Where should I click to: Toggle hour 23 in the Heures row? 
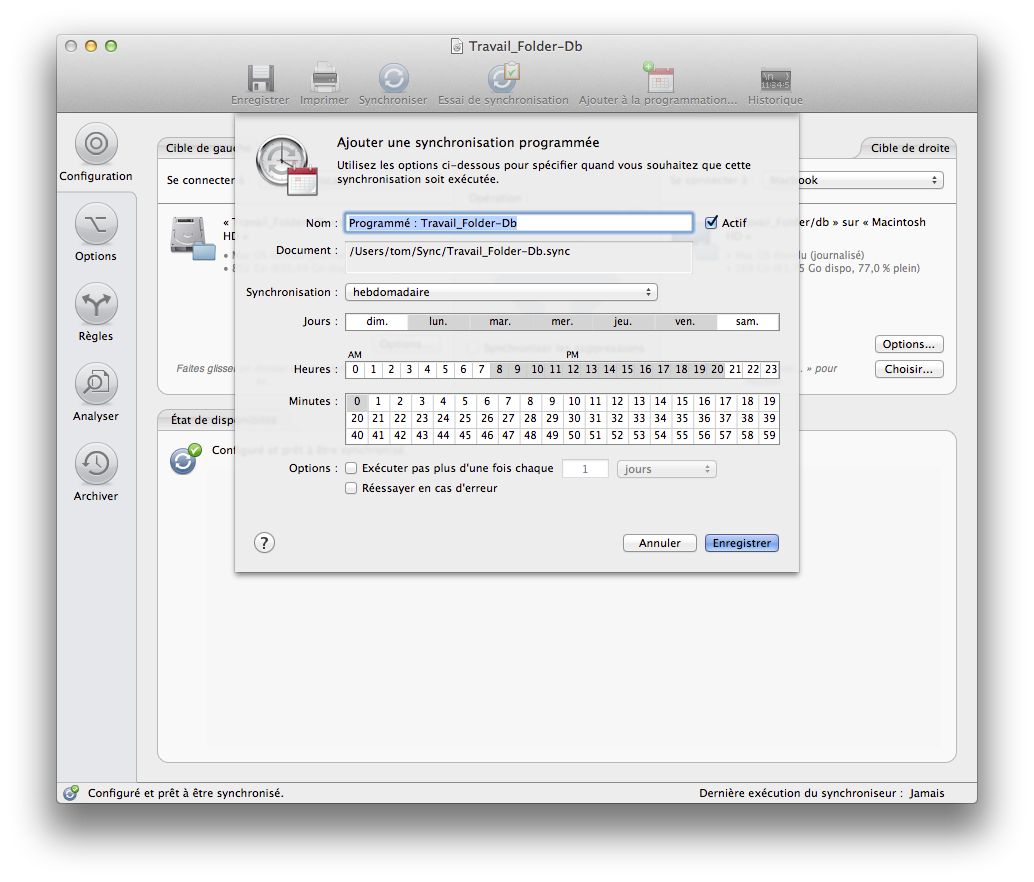point(771,369)
